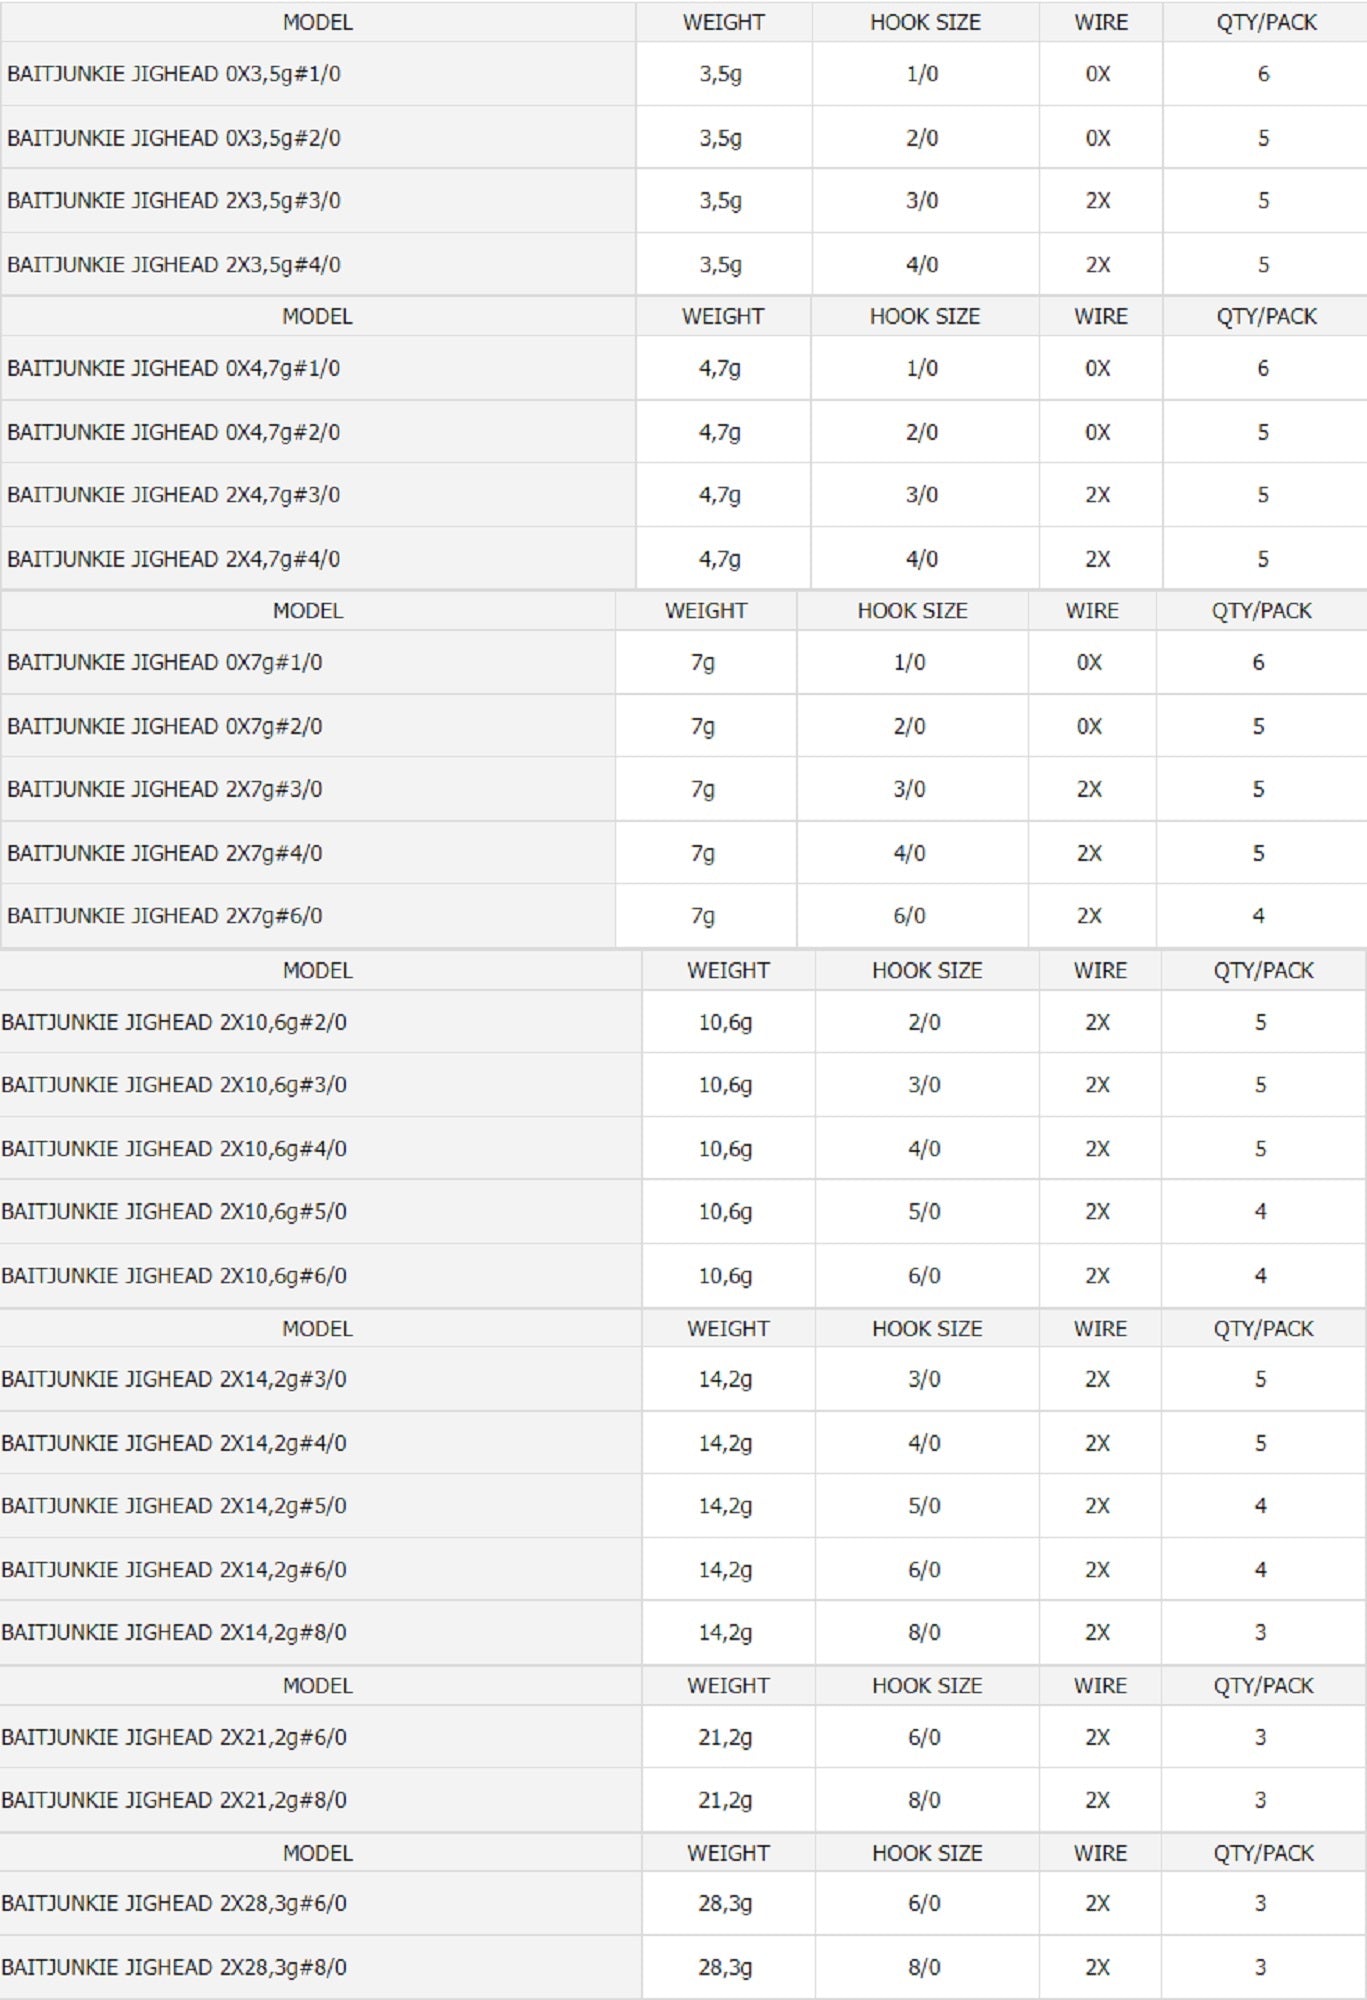Image resolution: width=1367 pixels, height=2000 pixels.
Task: Select BAITJUNKIE JIGHEAD 2X21,2g#8/0 model name
Action: click(x=174, y=1801)
